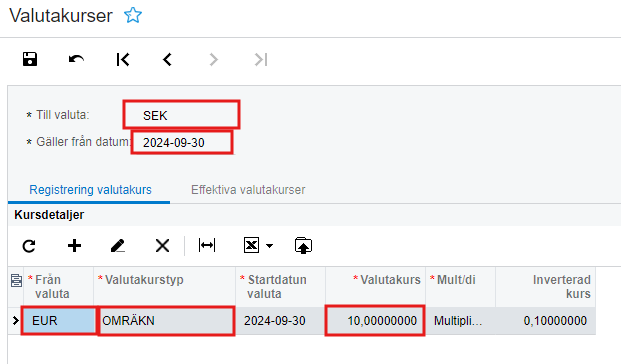This screenshot has height=364, width=621.
Task: Click the upload import icon
Action: pyautogui.click(x=303, y=246)
